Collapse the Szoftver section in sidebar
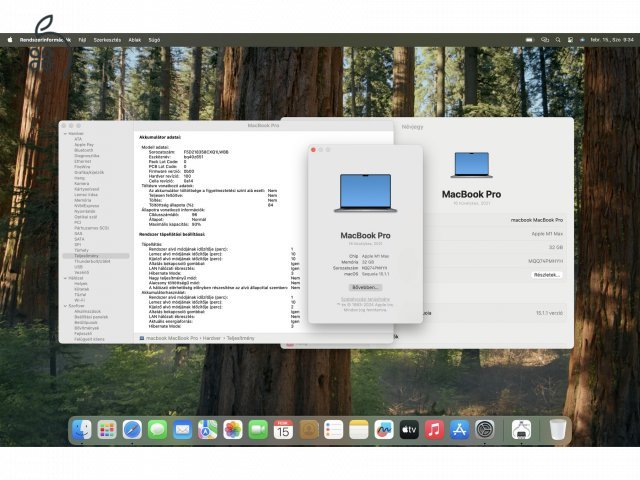The width and height of the screenshot is (640, 480). [x=65, y=306]
